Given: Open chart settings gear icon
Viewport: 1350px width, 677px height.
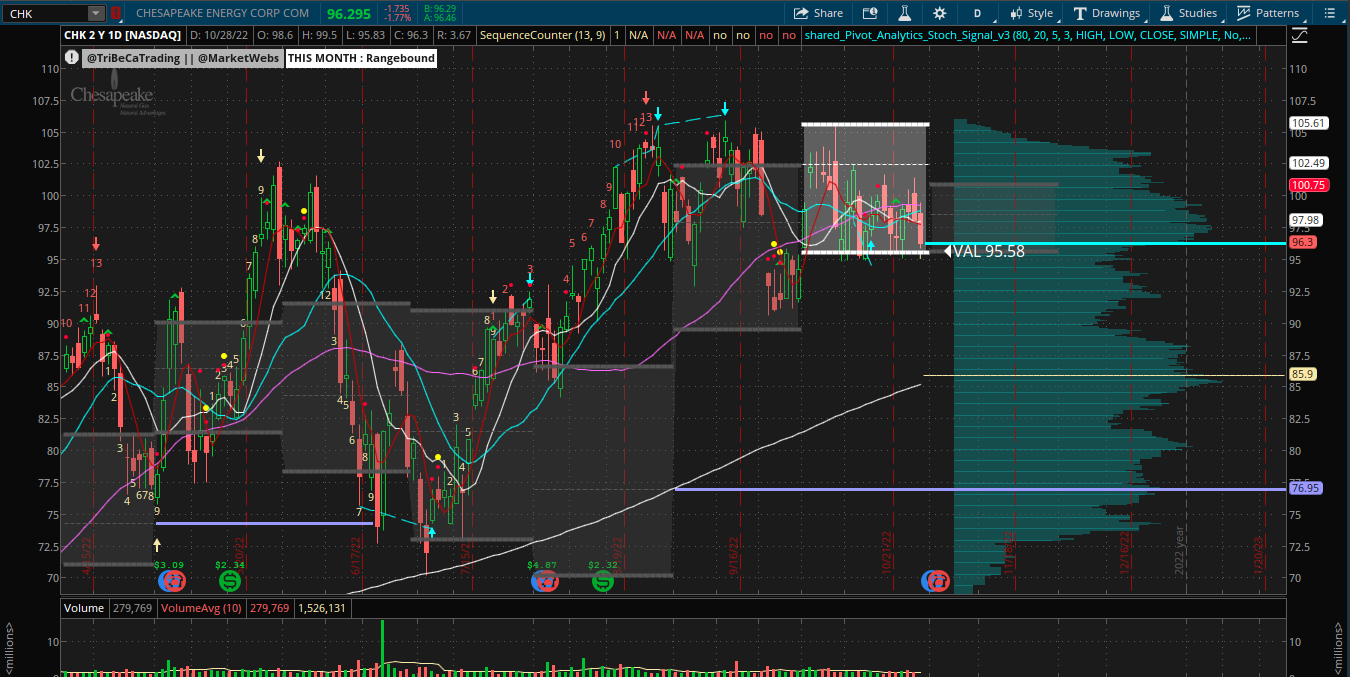Looking at the screenshot, I should click(x=939, y=13).
